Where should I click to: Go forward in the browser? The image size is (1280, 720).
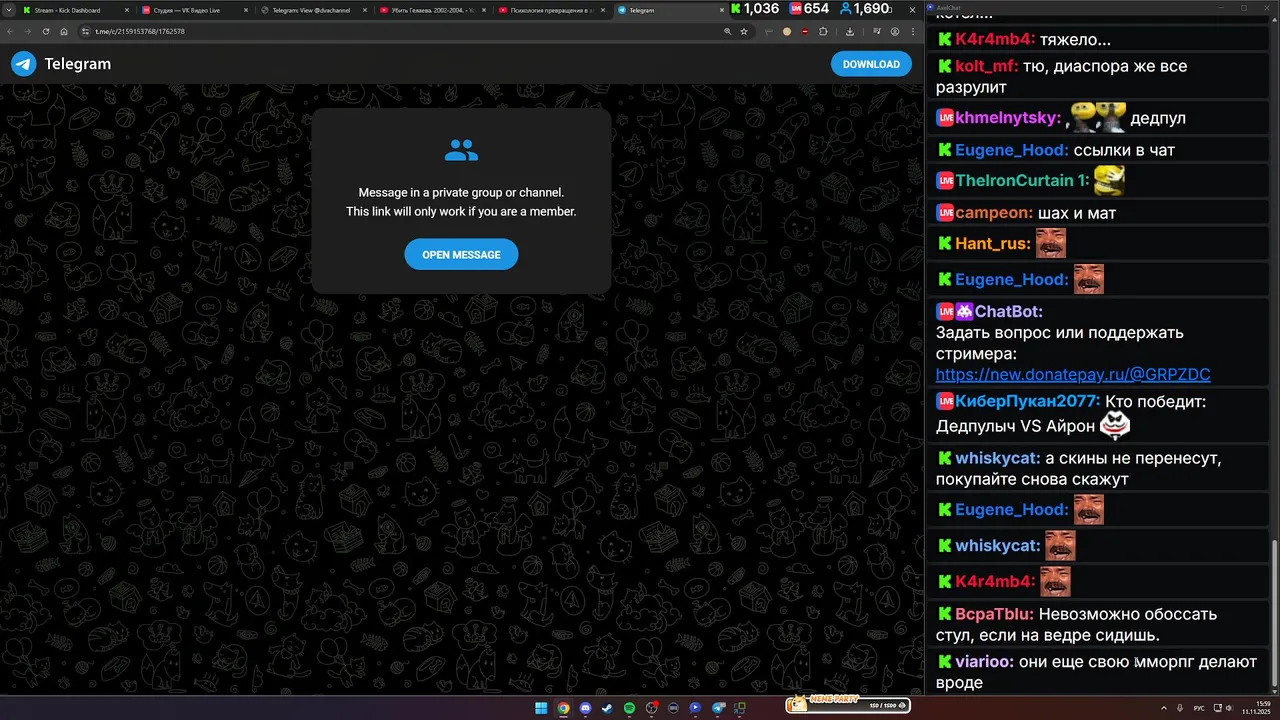point(28,31)
